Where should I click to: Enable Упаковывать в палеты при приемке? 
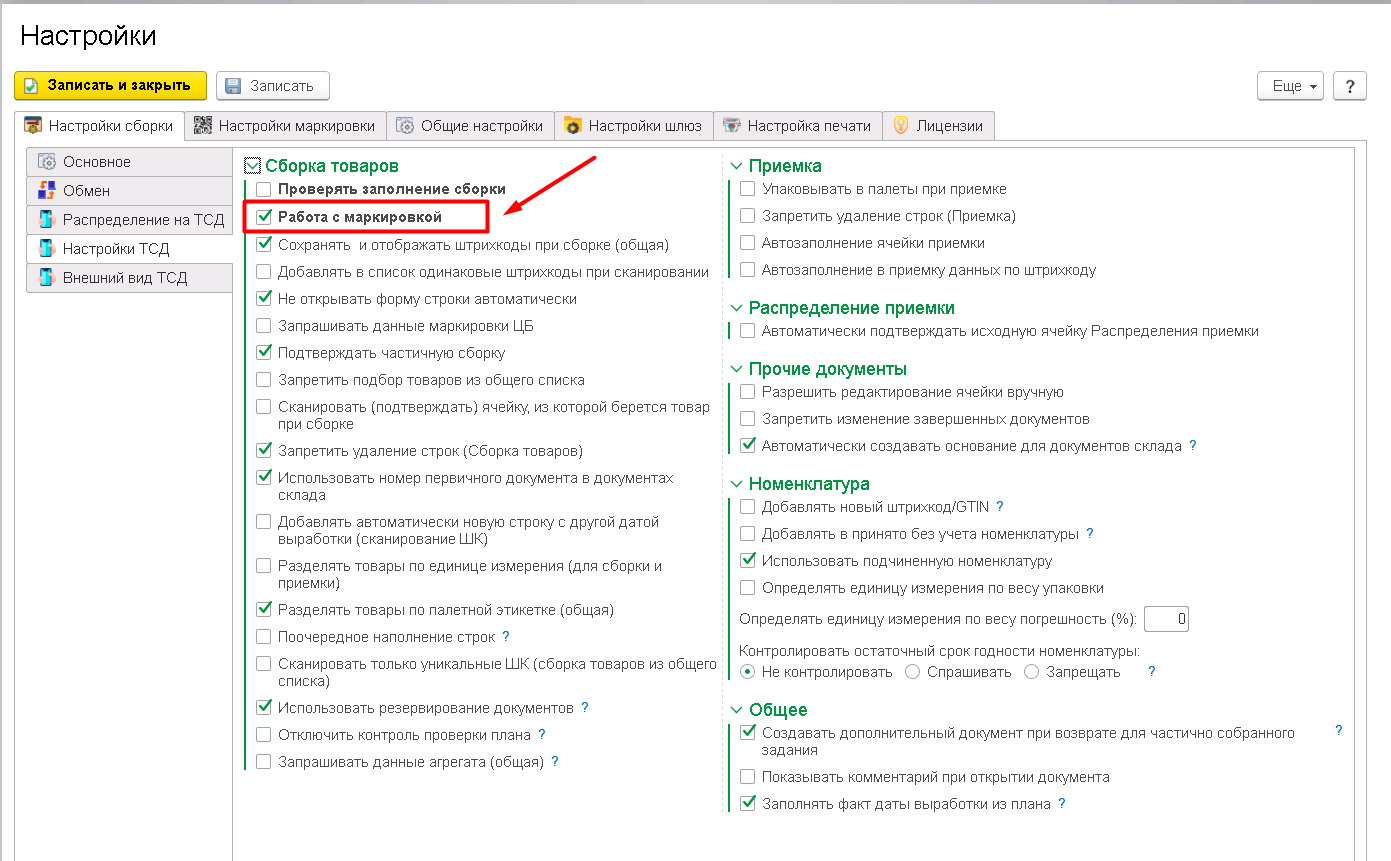click(748, 189)
